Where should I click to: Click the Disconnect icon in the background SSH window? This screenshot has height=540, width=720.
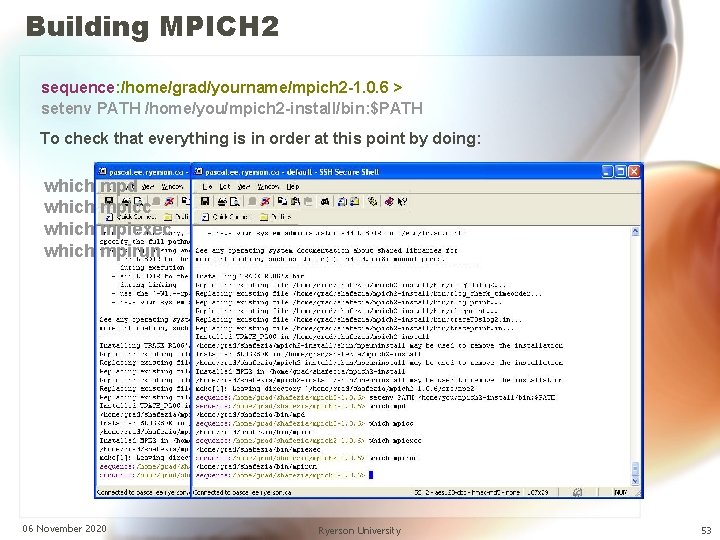tap(169, 201)
